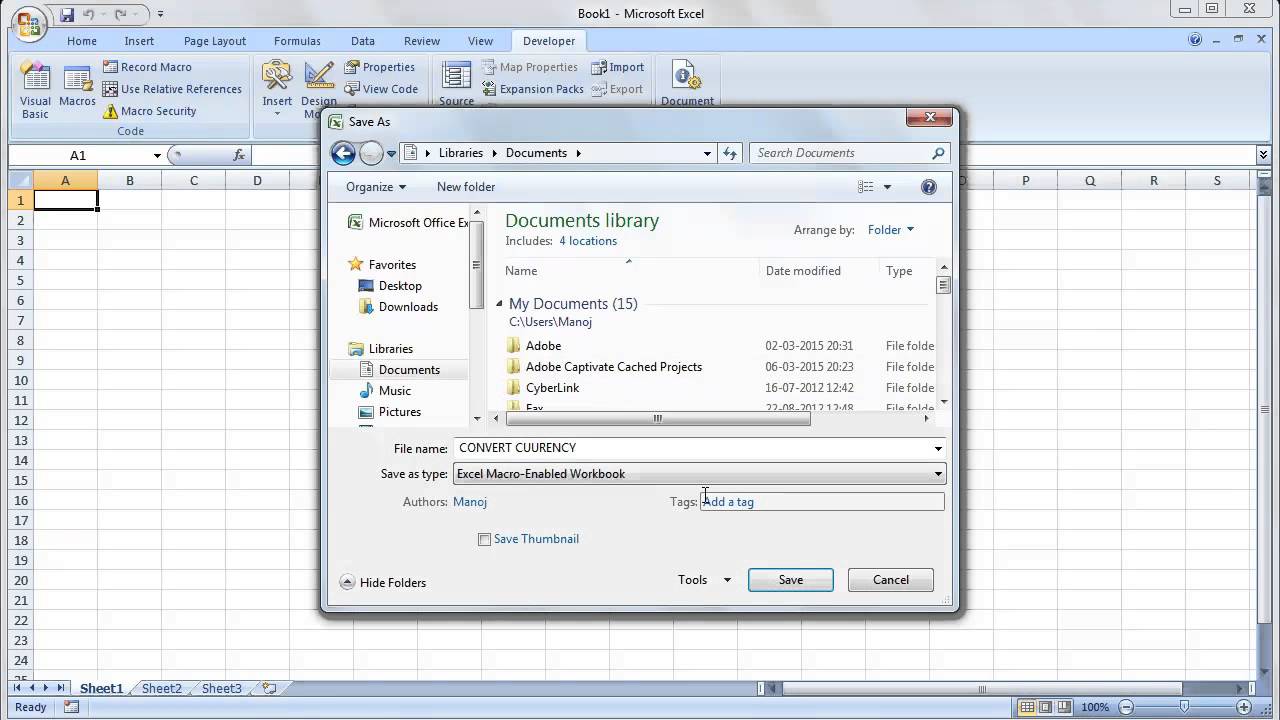Click the Cancel button
The image size is (1280, 720).
[891, 580]
